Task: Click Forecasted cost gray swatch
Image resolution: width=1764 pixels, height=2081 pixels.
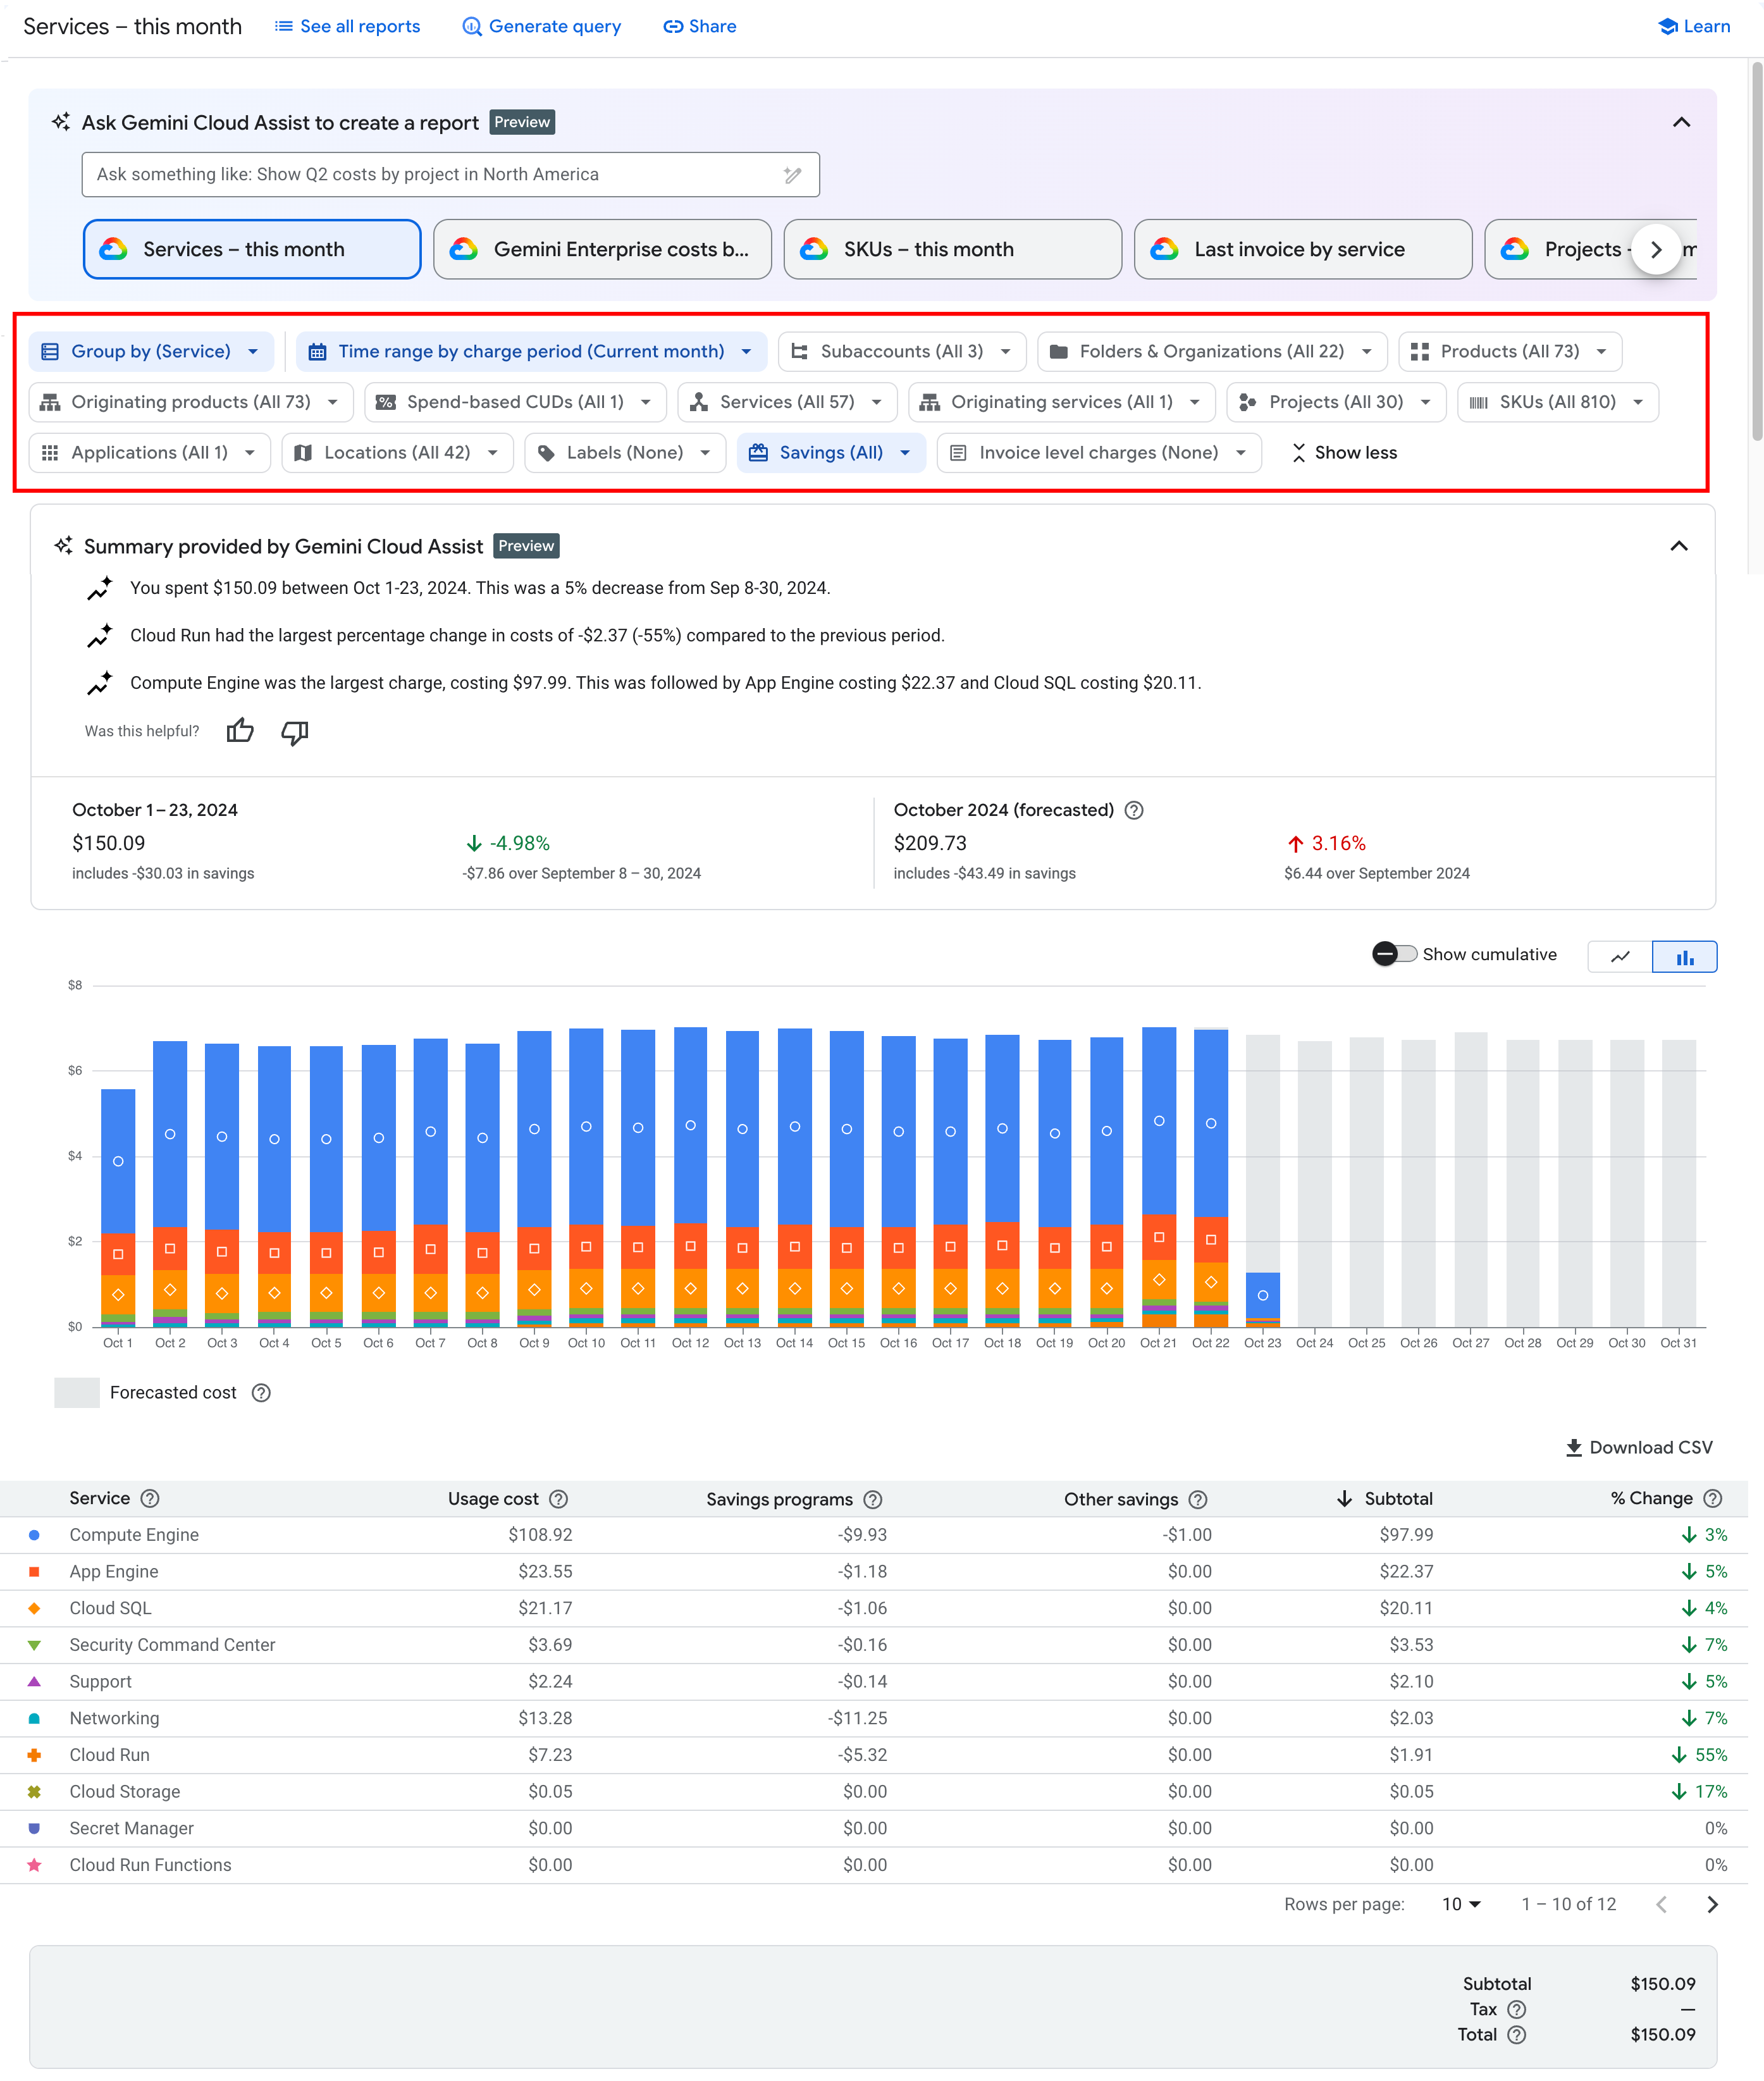Action: pyautogui.click(x=77, y=1392)
